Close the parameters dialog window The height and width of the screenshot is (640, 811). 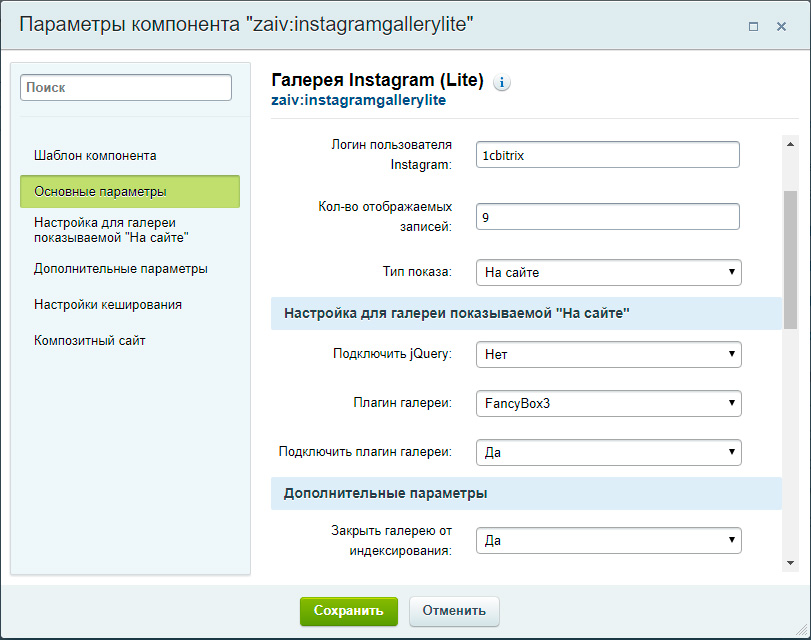coord(782,27)
